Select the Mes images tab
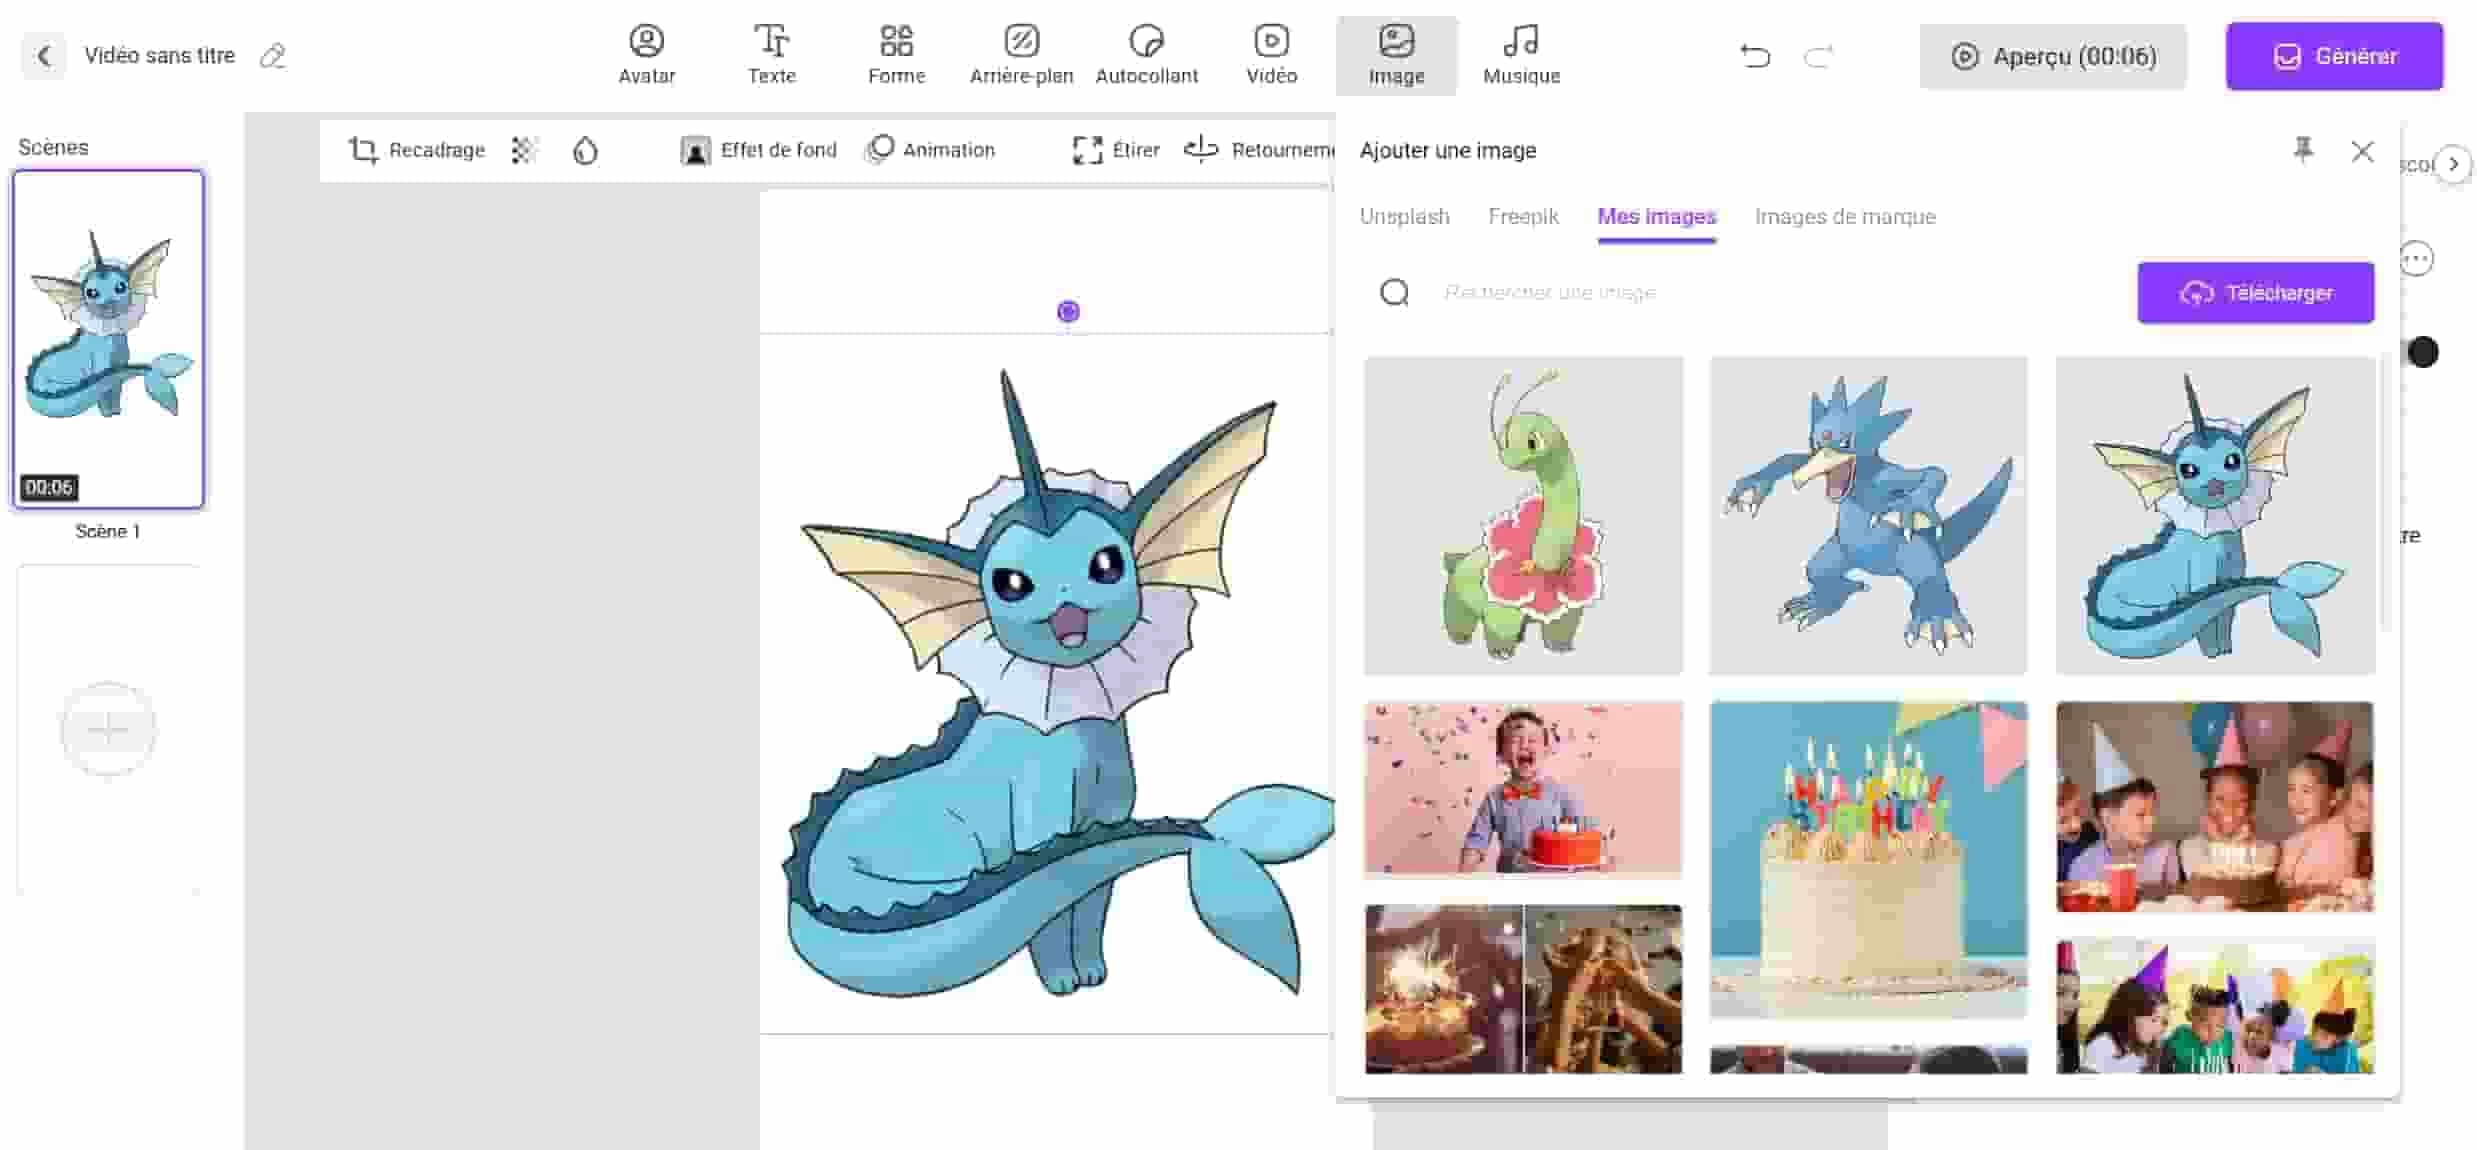 pyautogui.click(x=1656, y=217)
